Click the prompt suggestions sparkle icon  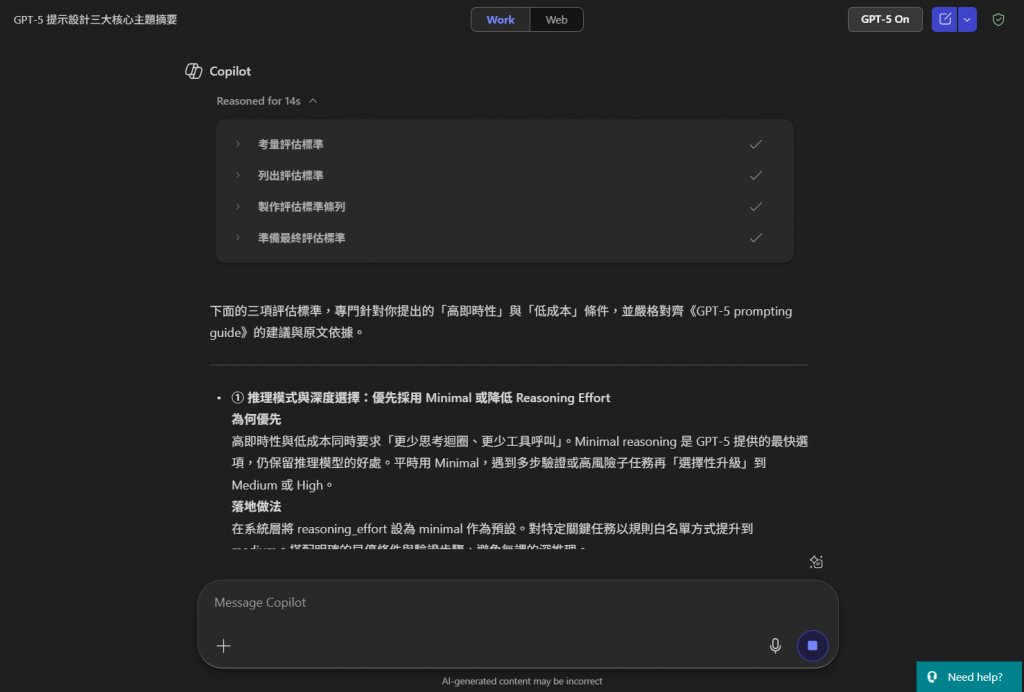(x=816, y=561)
